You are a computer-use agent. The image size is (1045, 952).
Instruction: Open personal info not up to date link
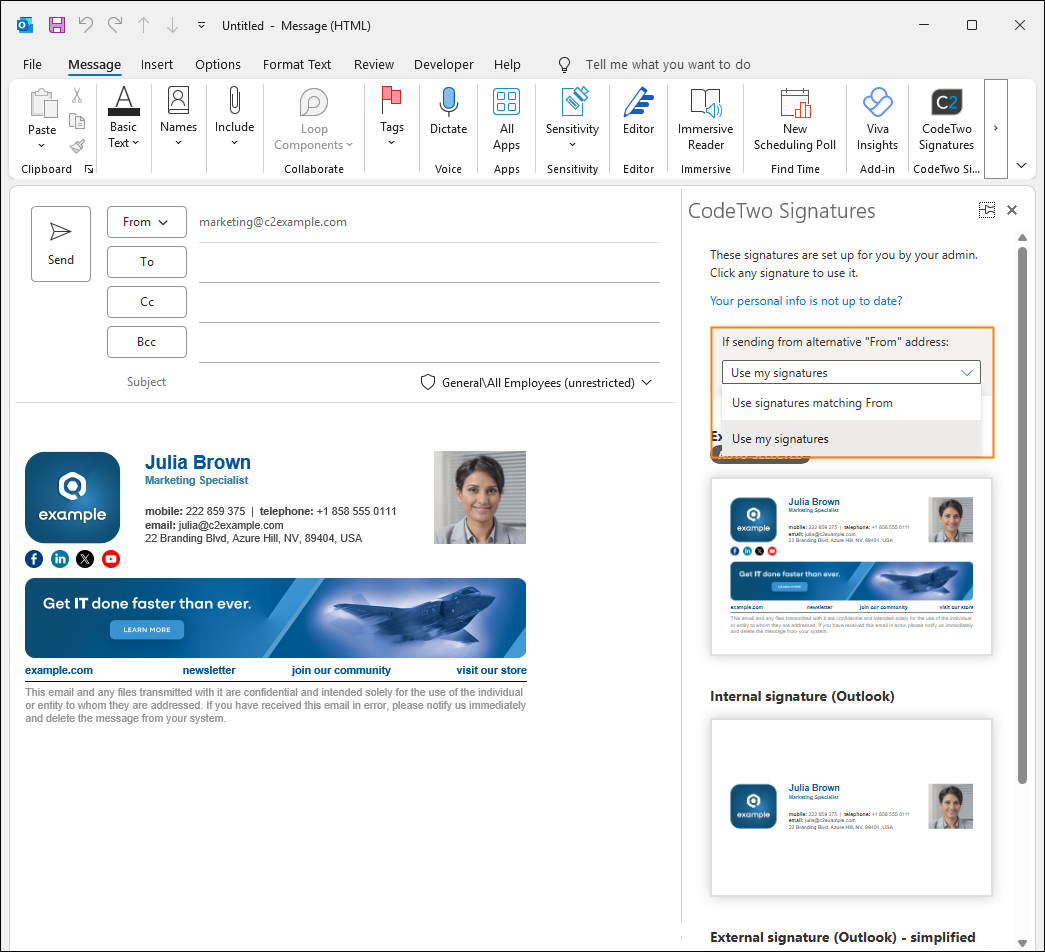[x=806, y=301]
